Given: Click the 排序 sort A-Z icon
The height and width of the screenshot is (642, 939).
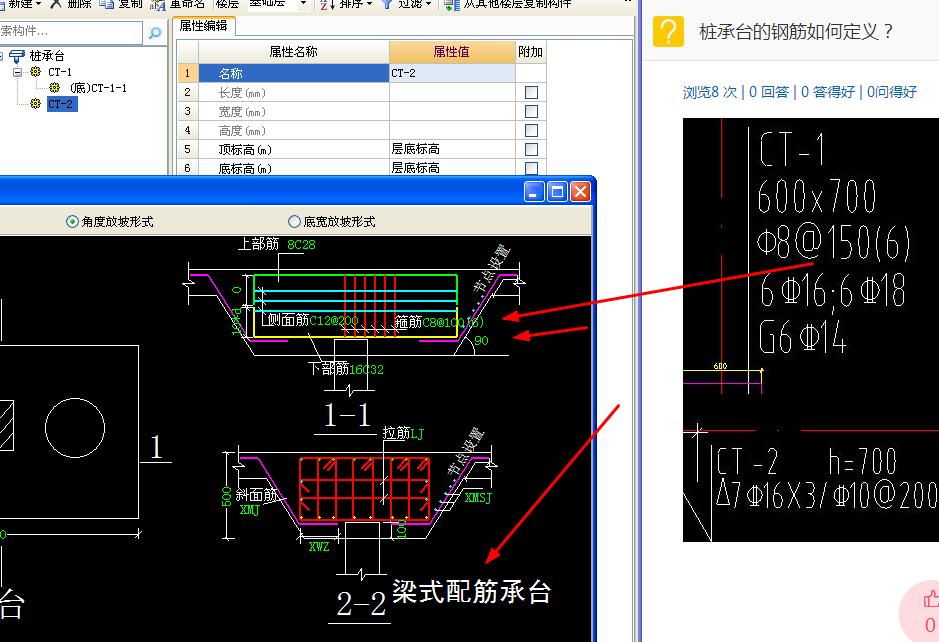Looking at the screenshot, I should pos(327,4).
